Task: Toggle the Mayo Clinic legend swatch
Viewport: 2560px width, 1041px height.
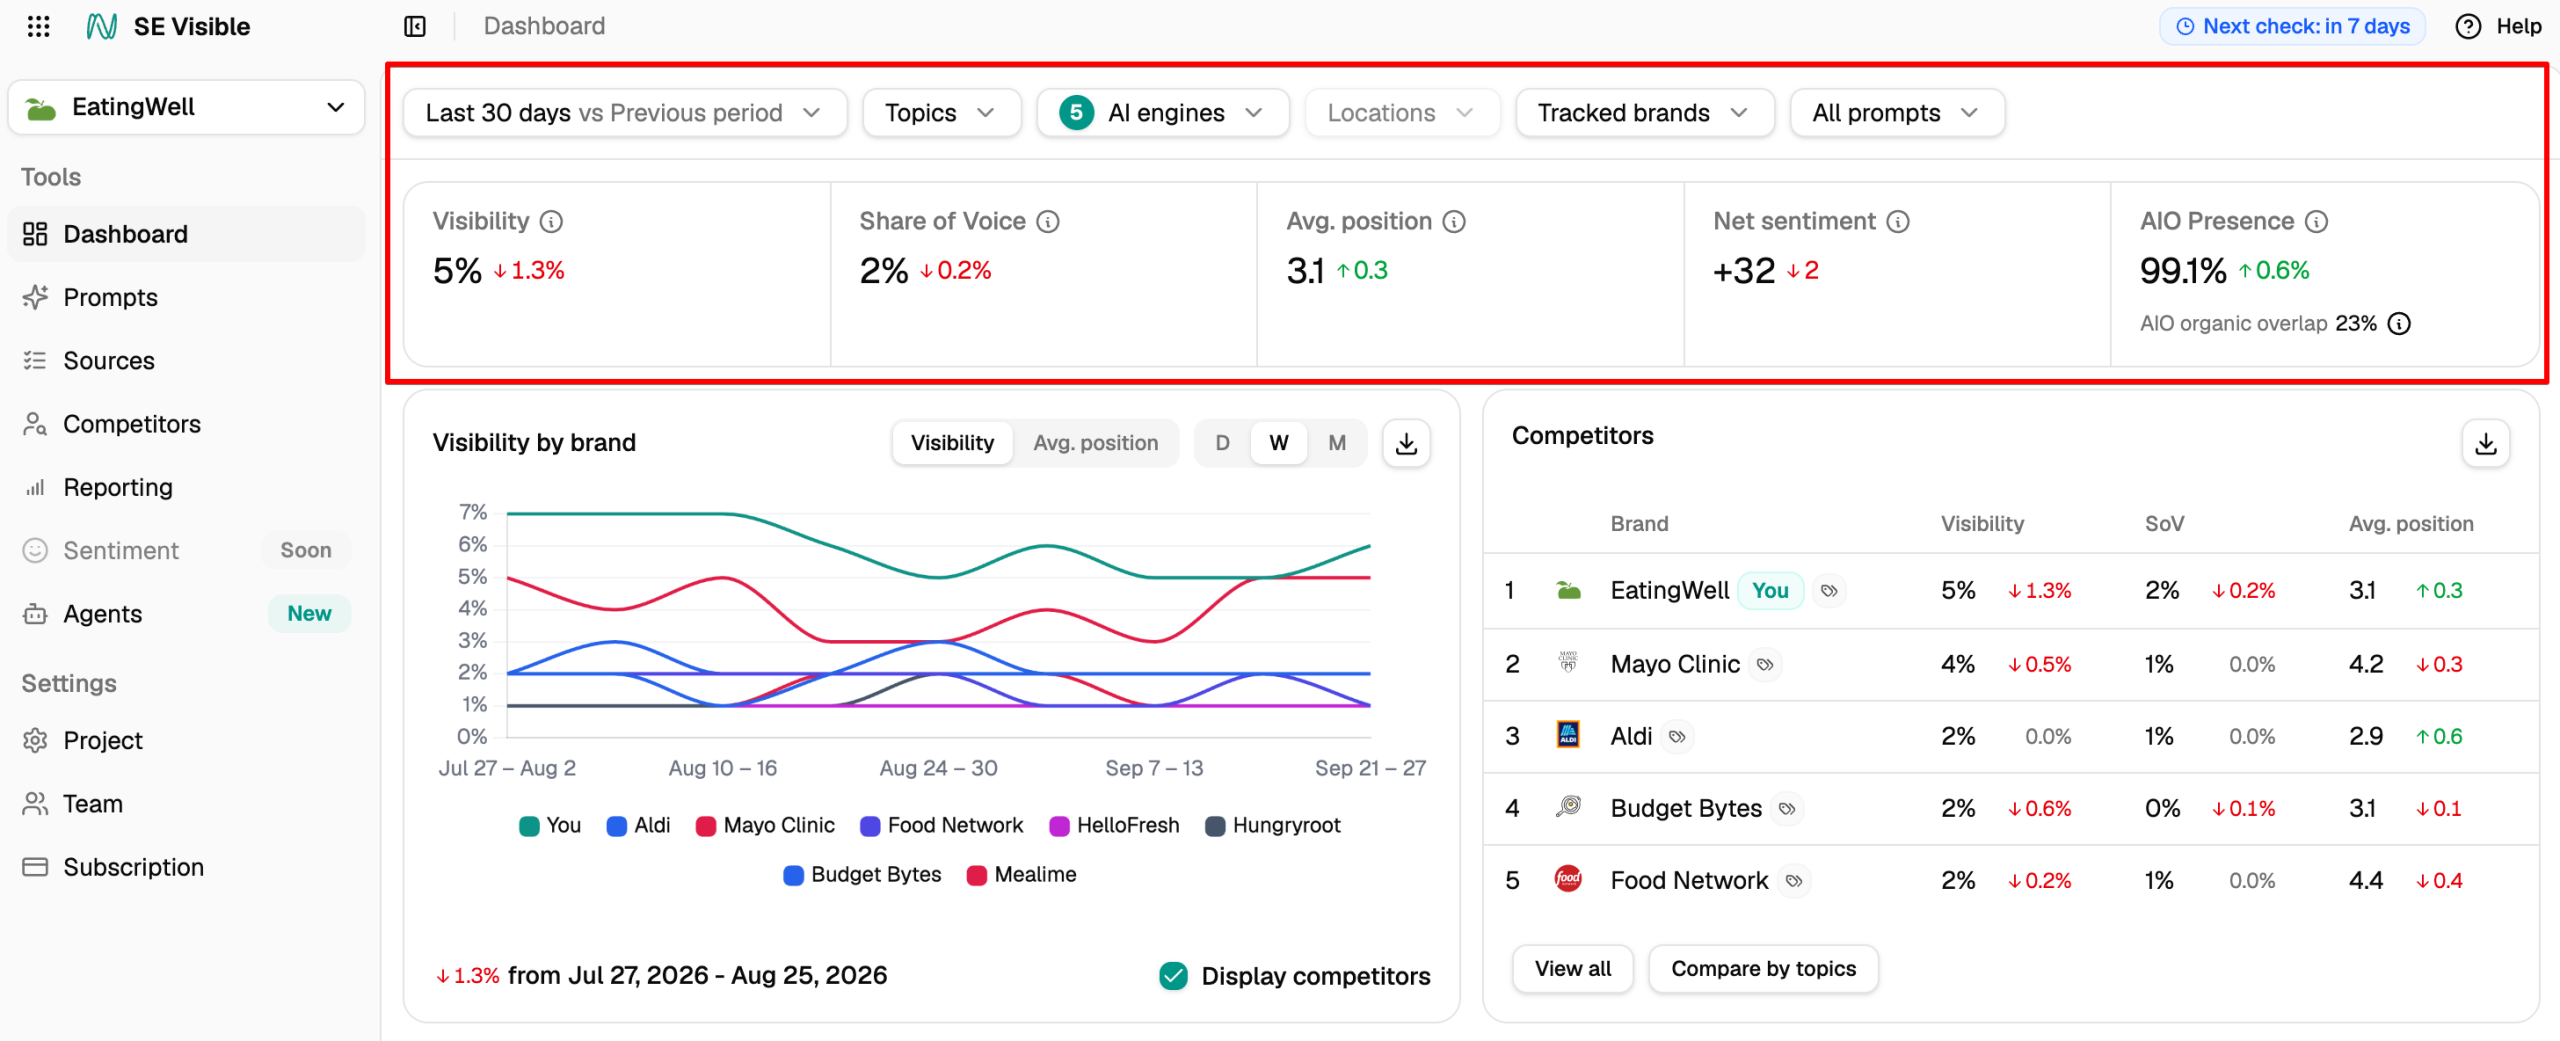Action: 706,826
